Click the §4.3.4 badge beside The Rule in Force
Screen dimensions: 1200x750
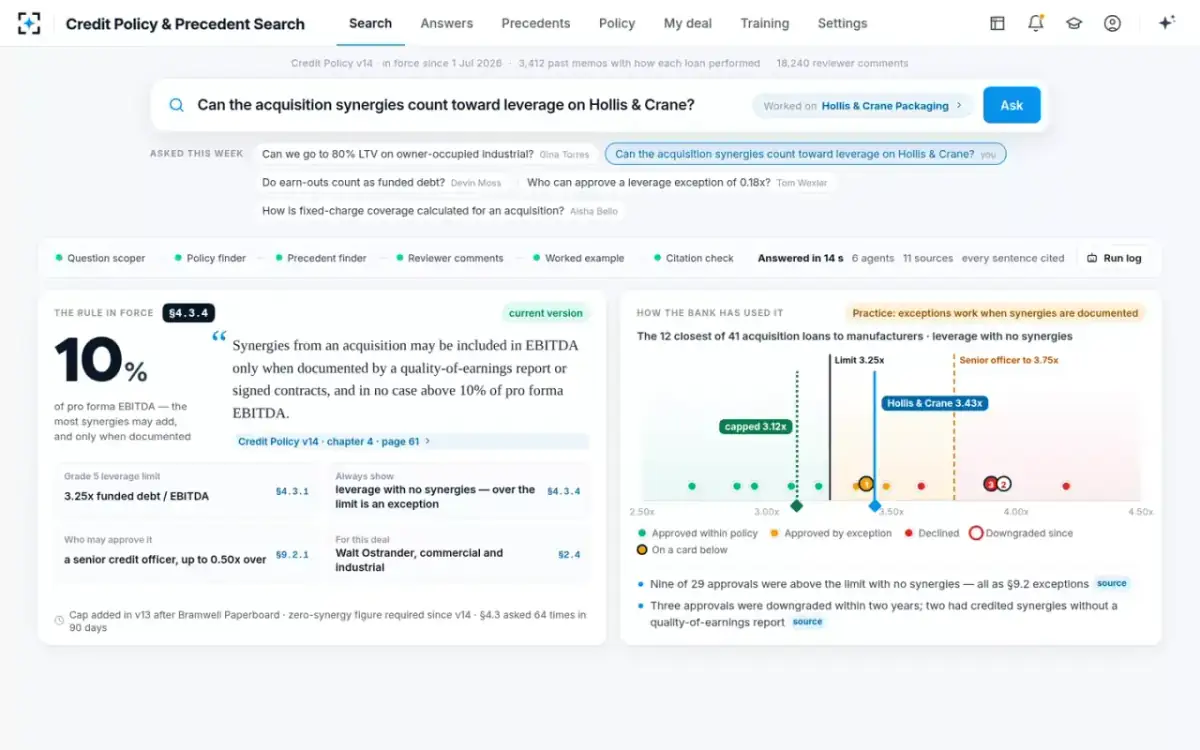pyautogui.click(x=189, y=313)
